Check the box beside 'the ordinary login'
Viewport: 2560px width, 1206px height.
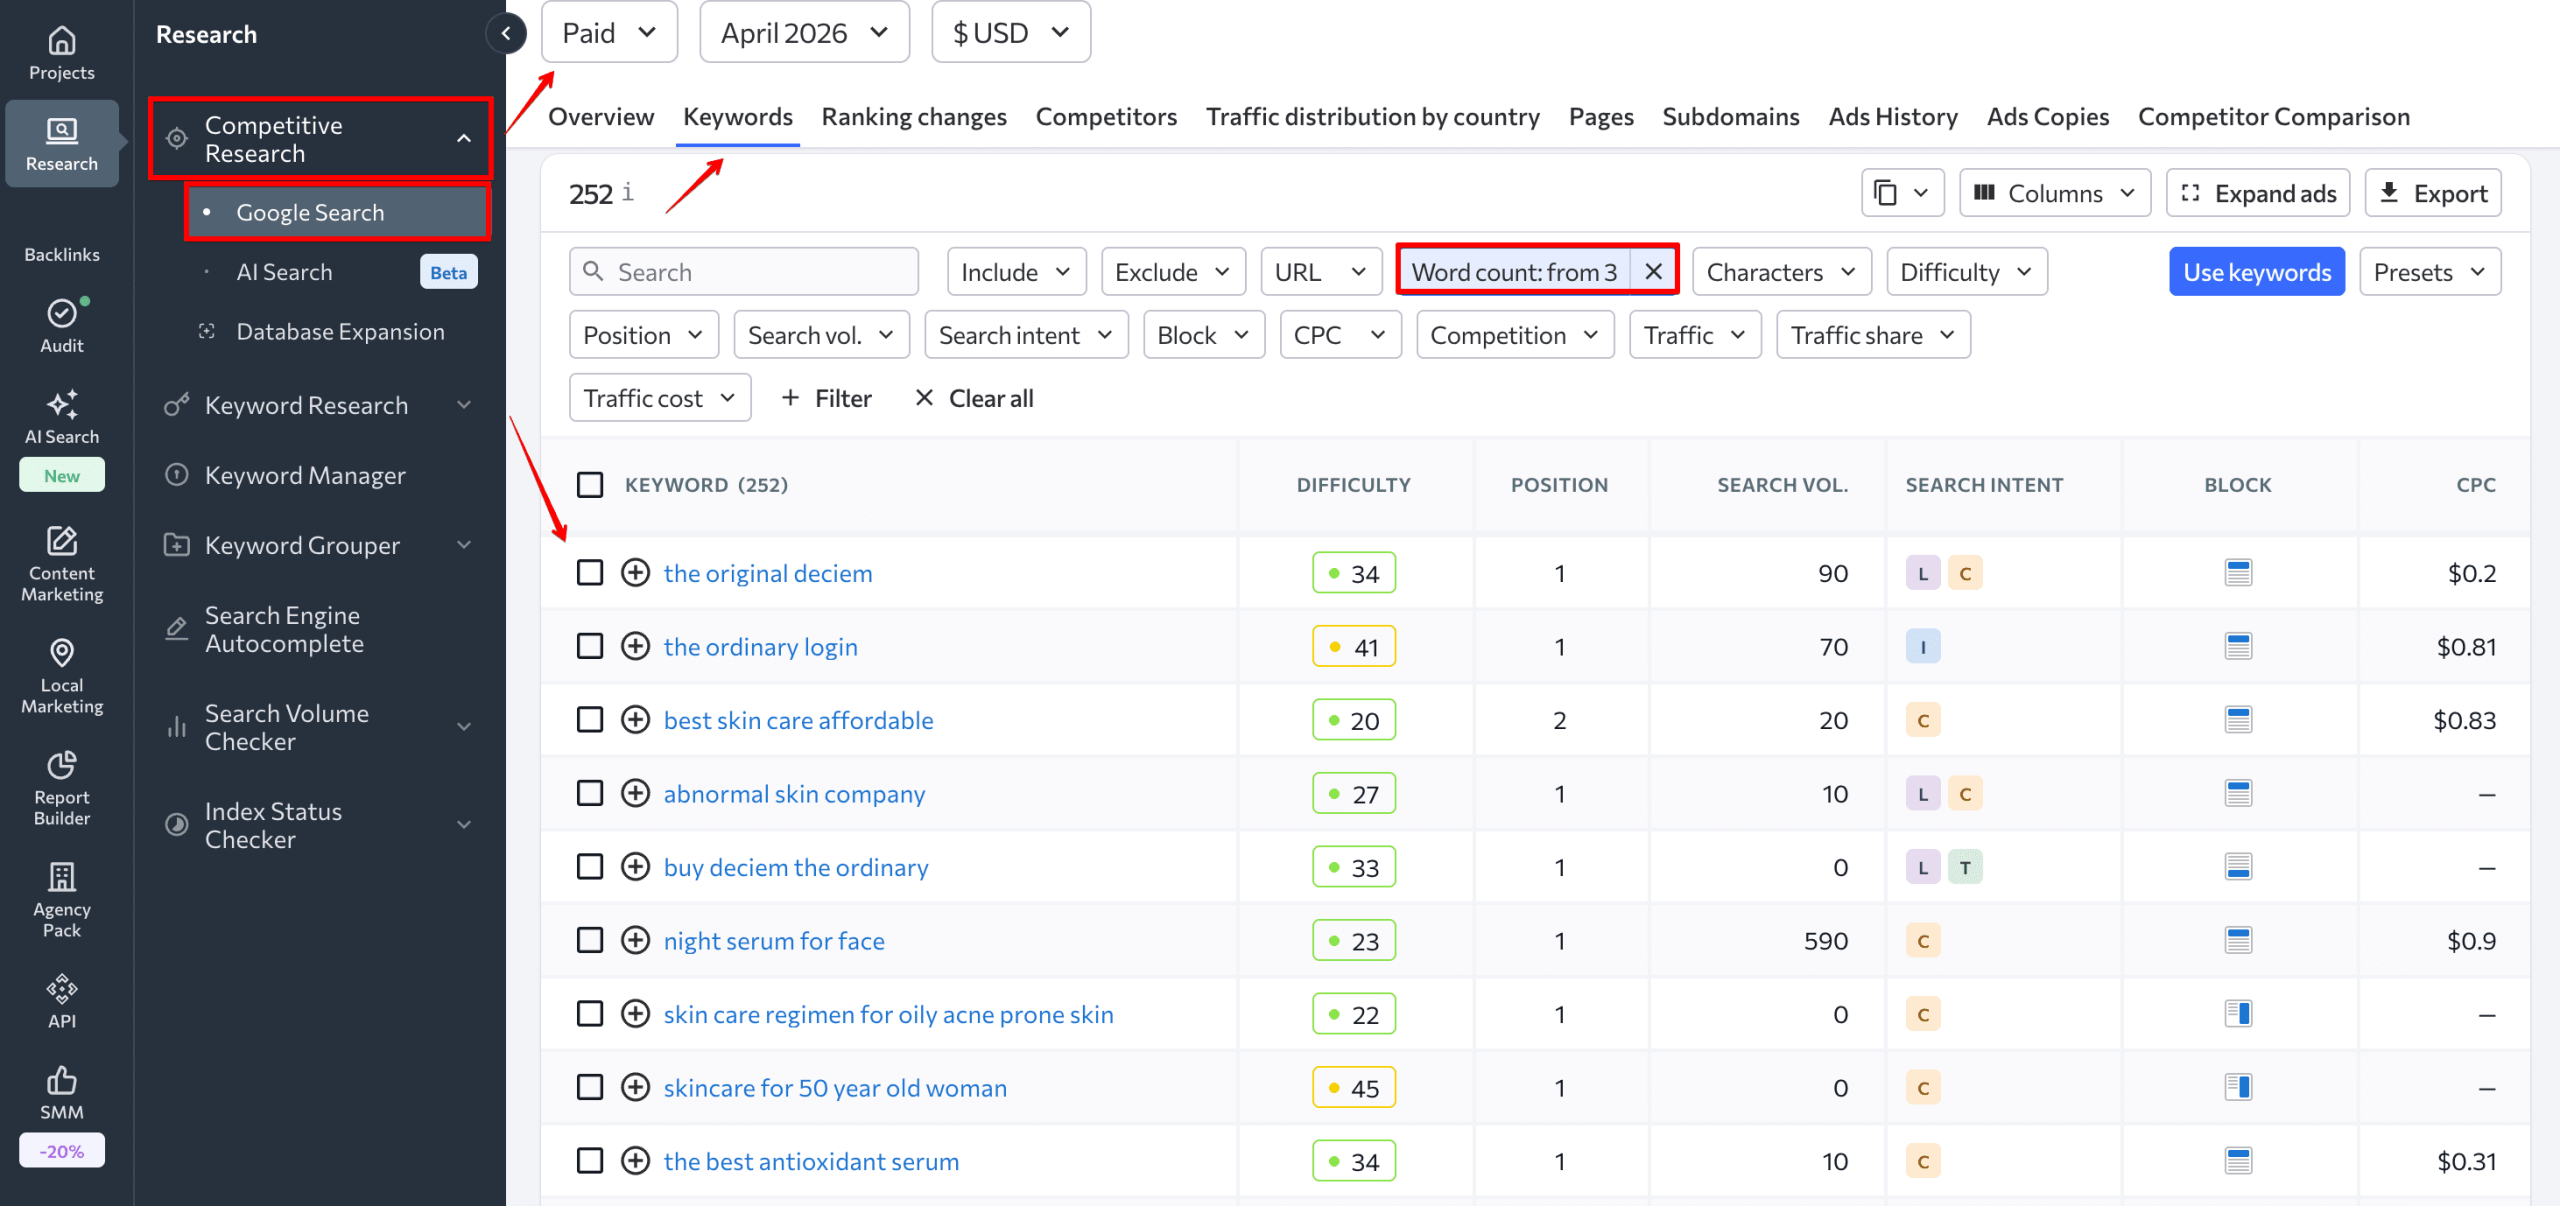[590, 646]
